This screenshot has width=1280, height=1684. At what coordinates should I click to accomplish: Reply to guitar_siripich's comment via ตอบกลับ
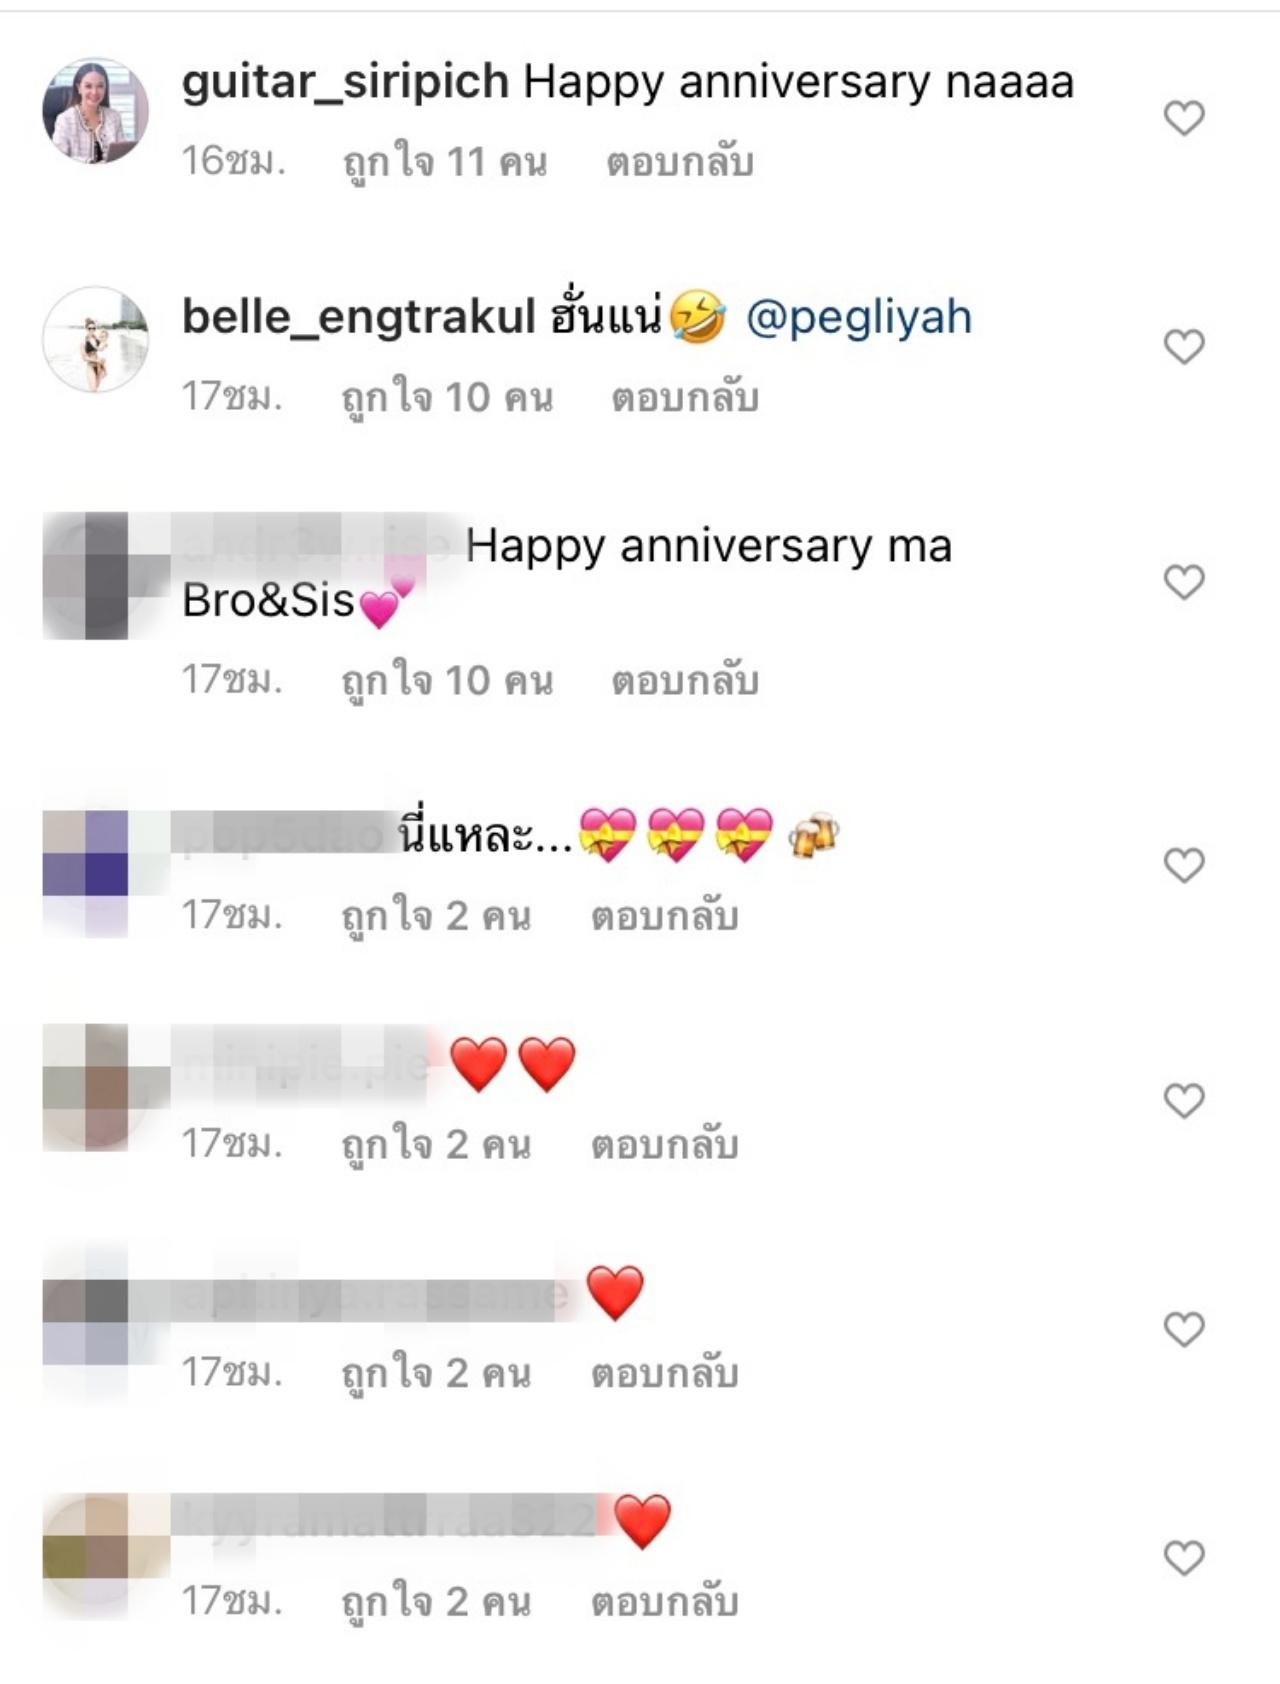680,162
